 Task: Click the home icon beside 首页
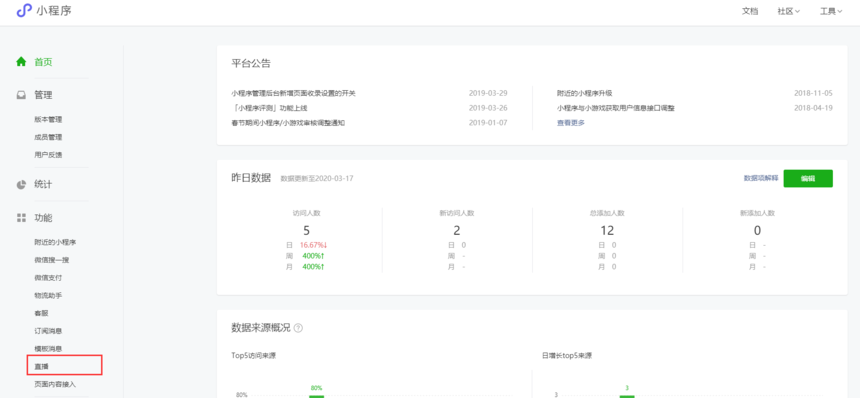click(21, 61)
